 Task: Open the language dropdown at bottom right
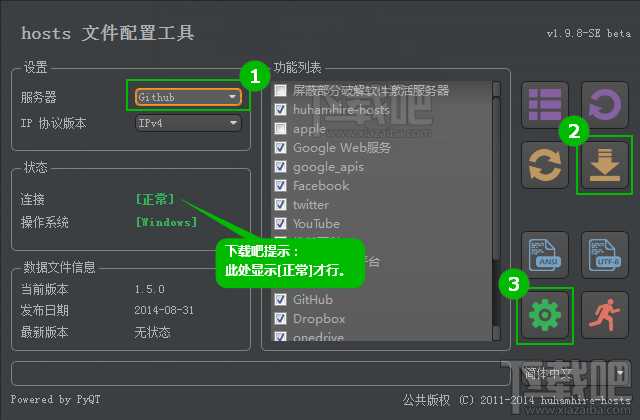coord(565,374)
